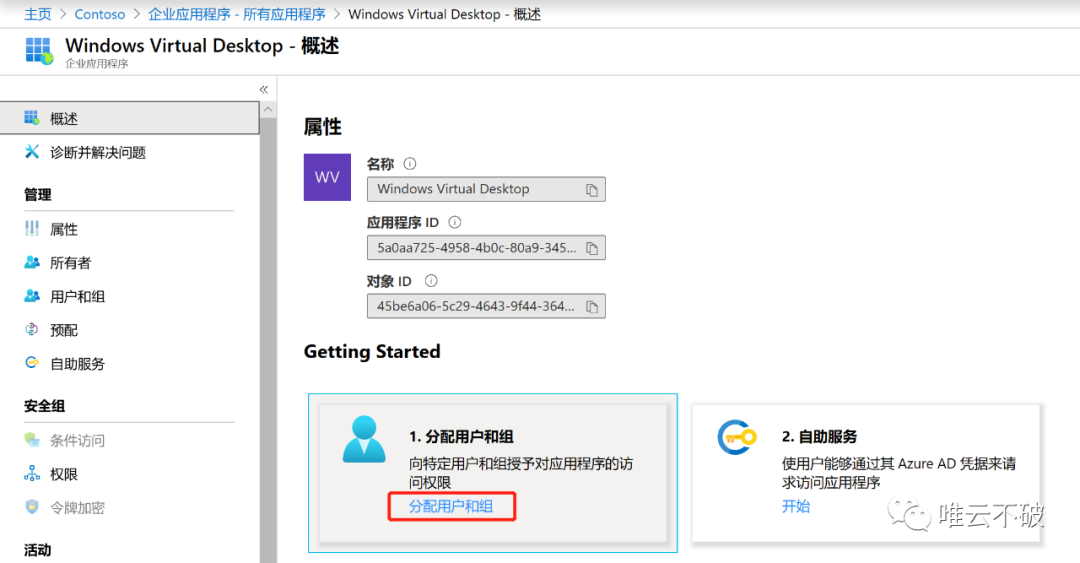
Task: Click the 管理 section header
Action: 38,194
